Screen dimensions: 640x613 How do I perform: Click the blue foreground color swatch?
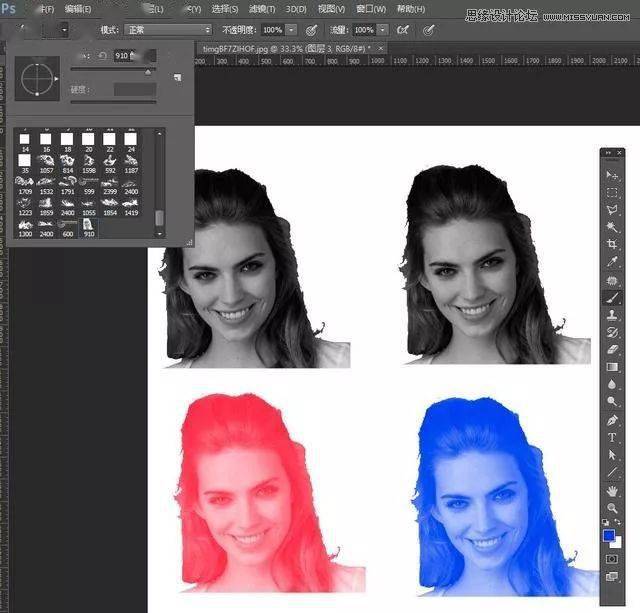tap(609, 535)
